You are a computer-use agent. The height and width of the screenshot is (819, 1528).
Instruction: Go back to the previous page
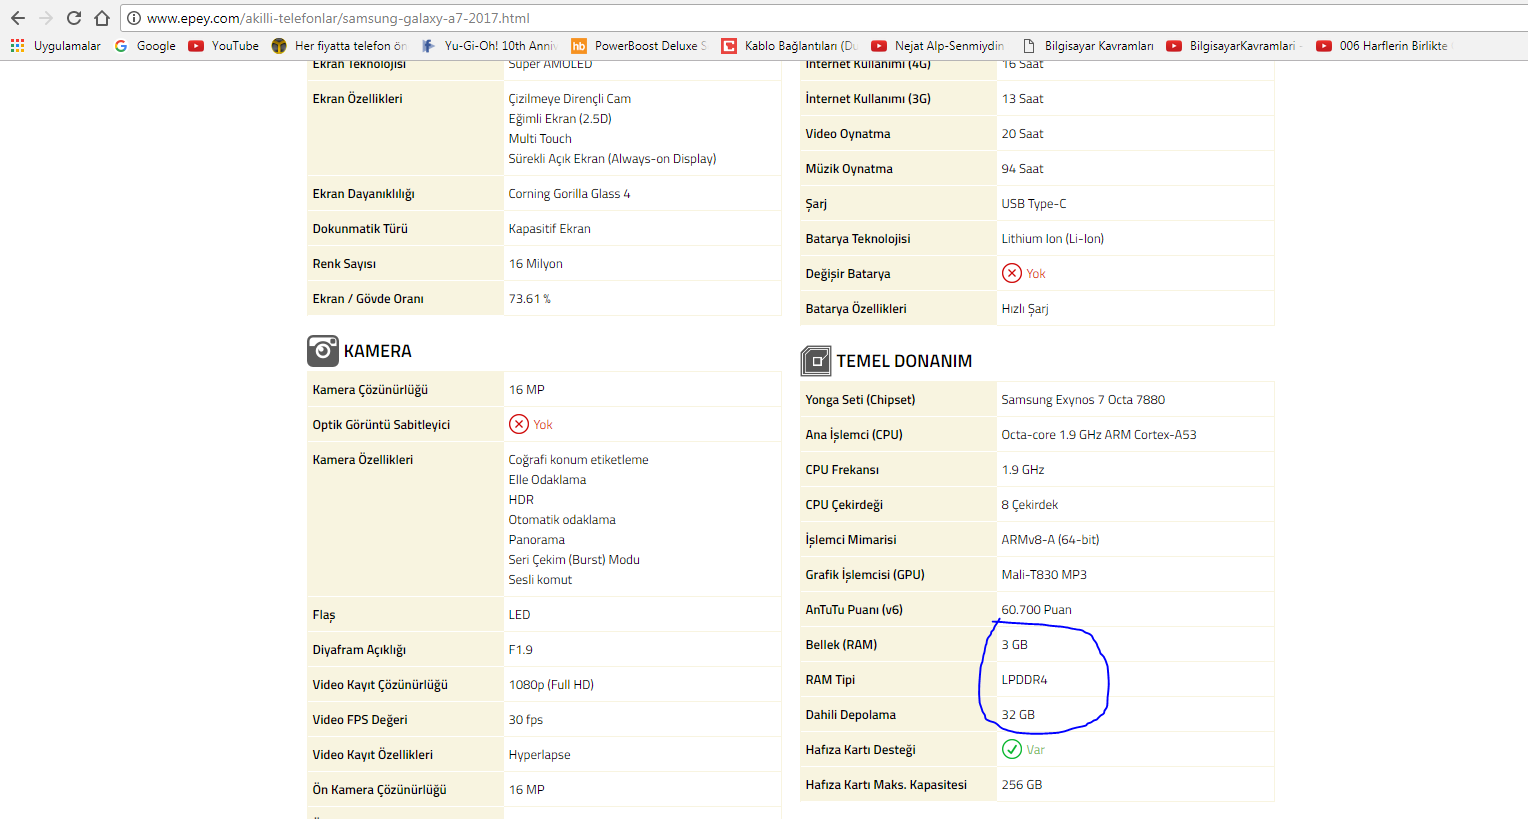[18, 18]
